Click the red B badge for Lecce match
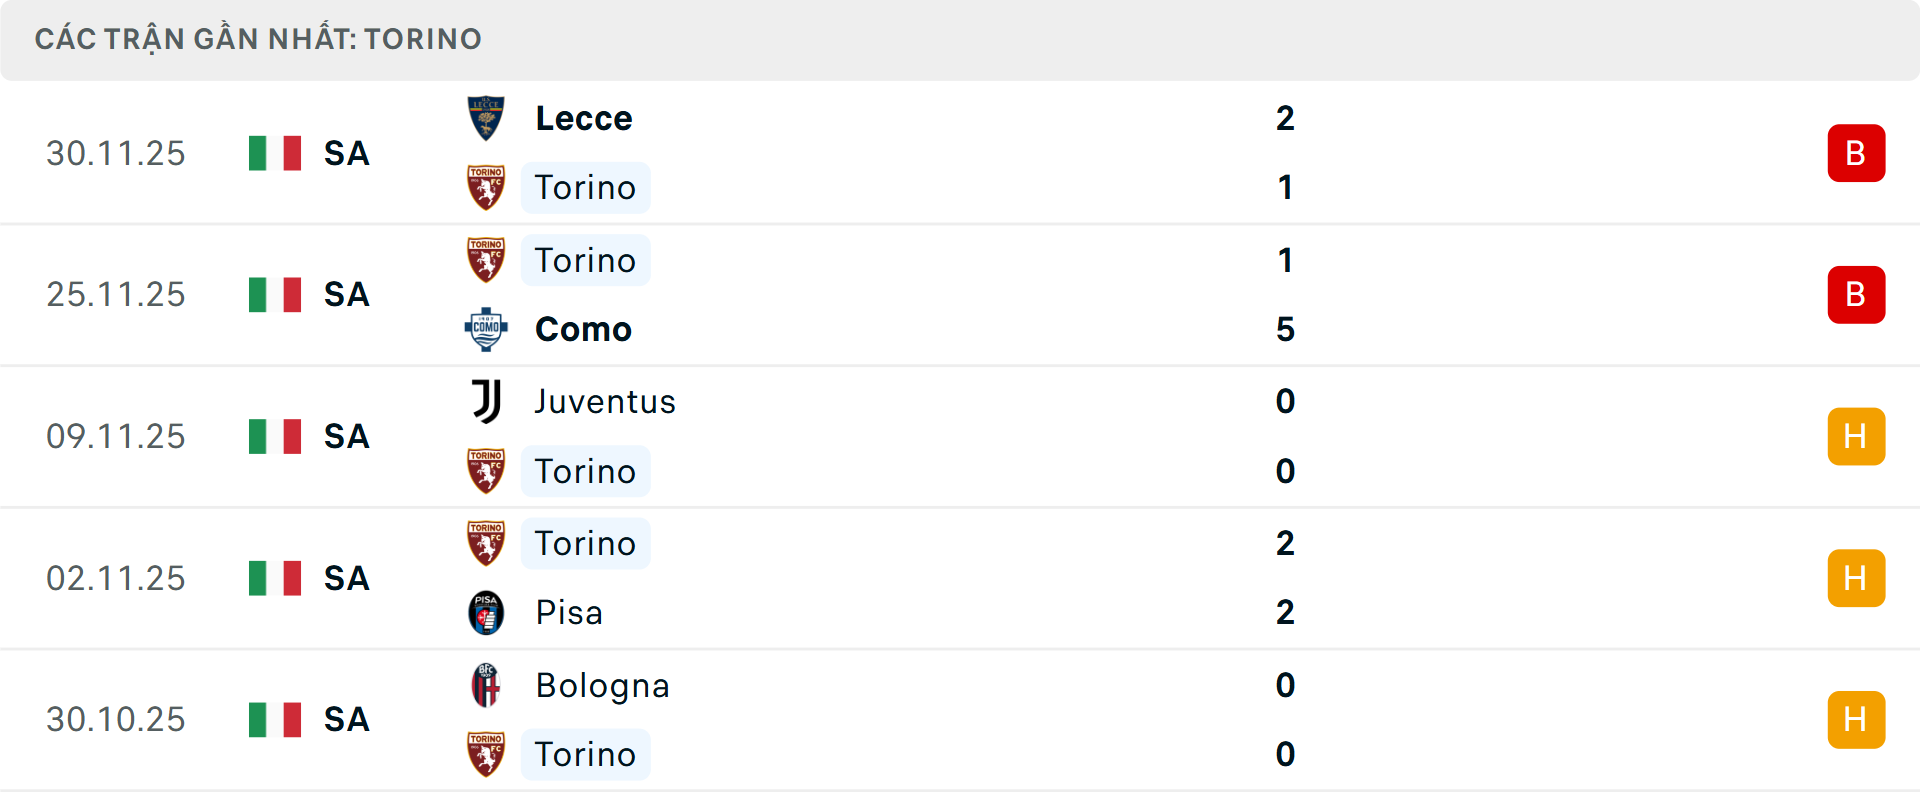 1856,153
